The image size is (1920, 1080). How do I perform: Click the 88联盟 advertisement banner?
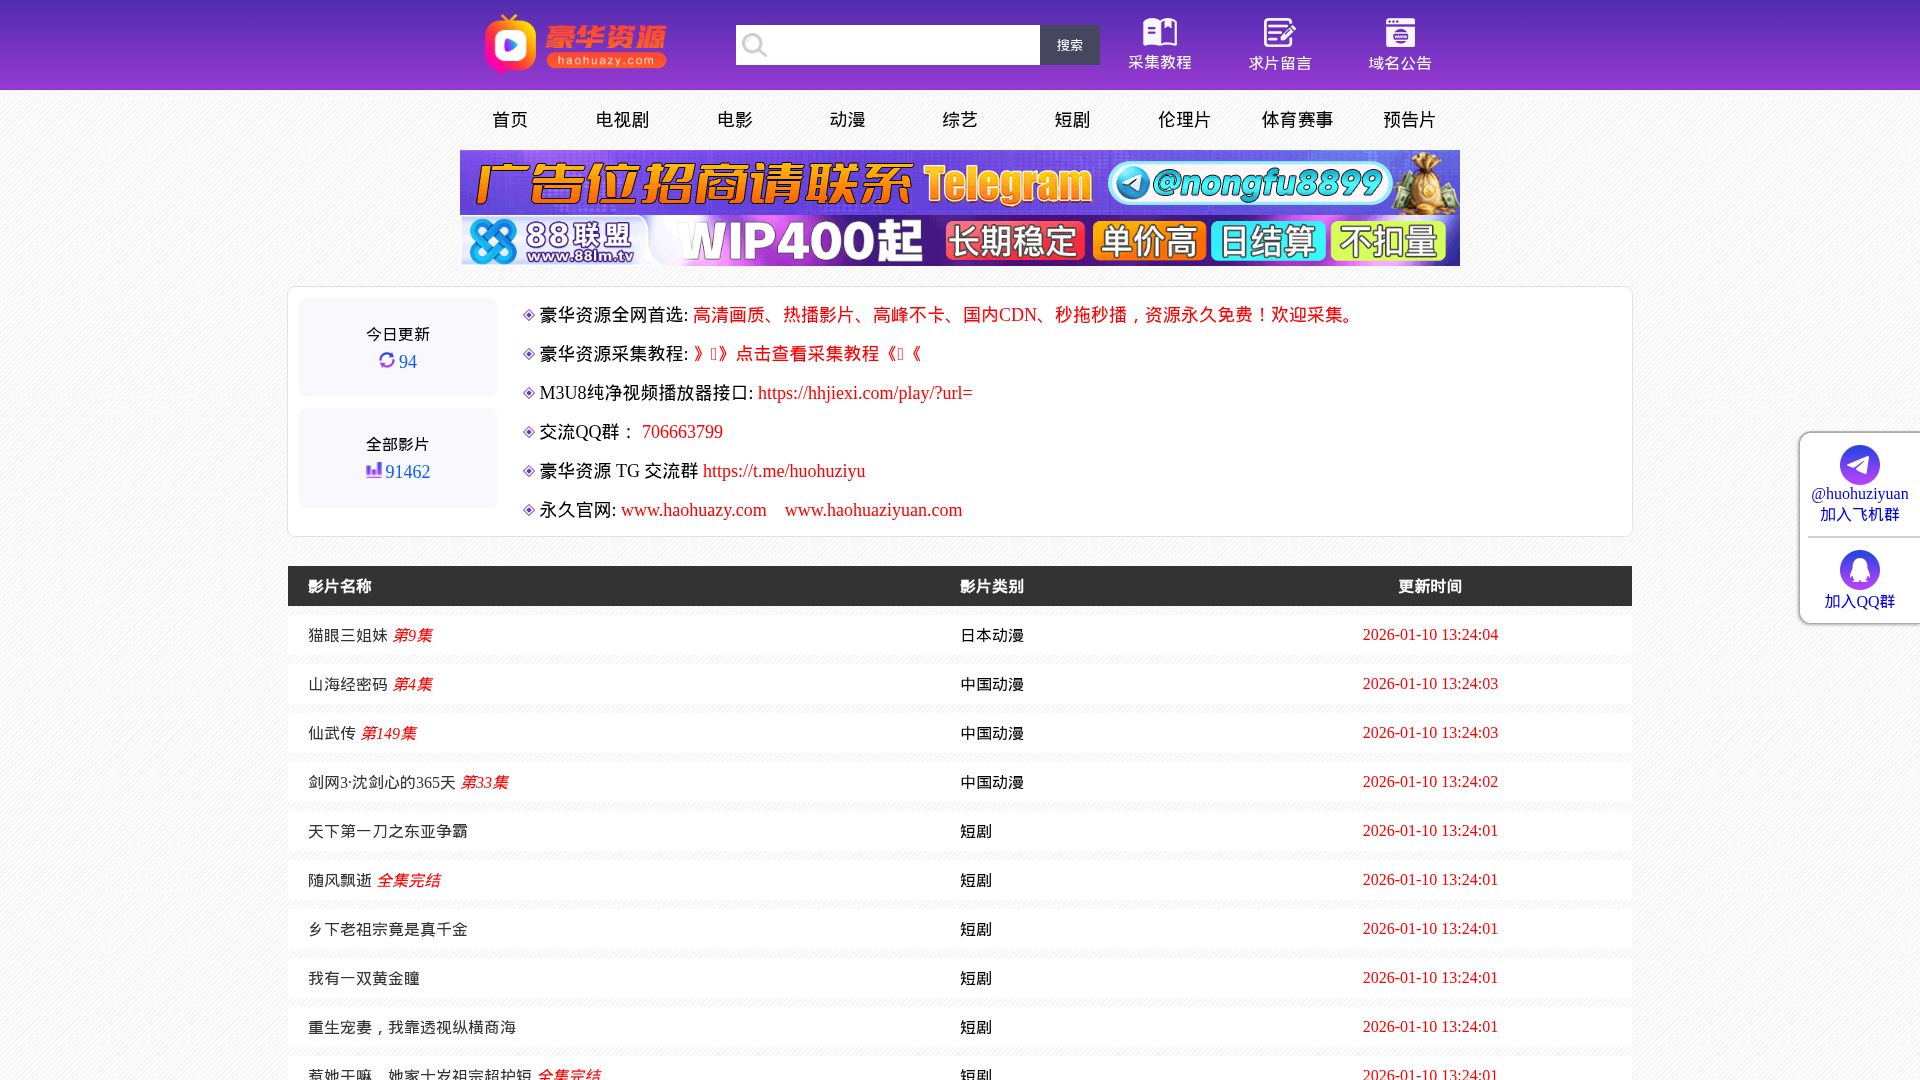pos(960,241)
